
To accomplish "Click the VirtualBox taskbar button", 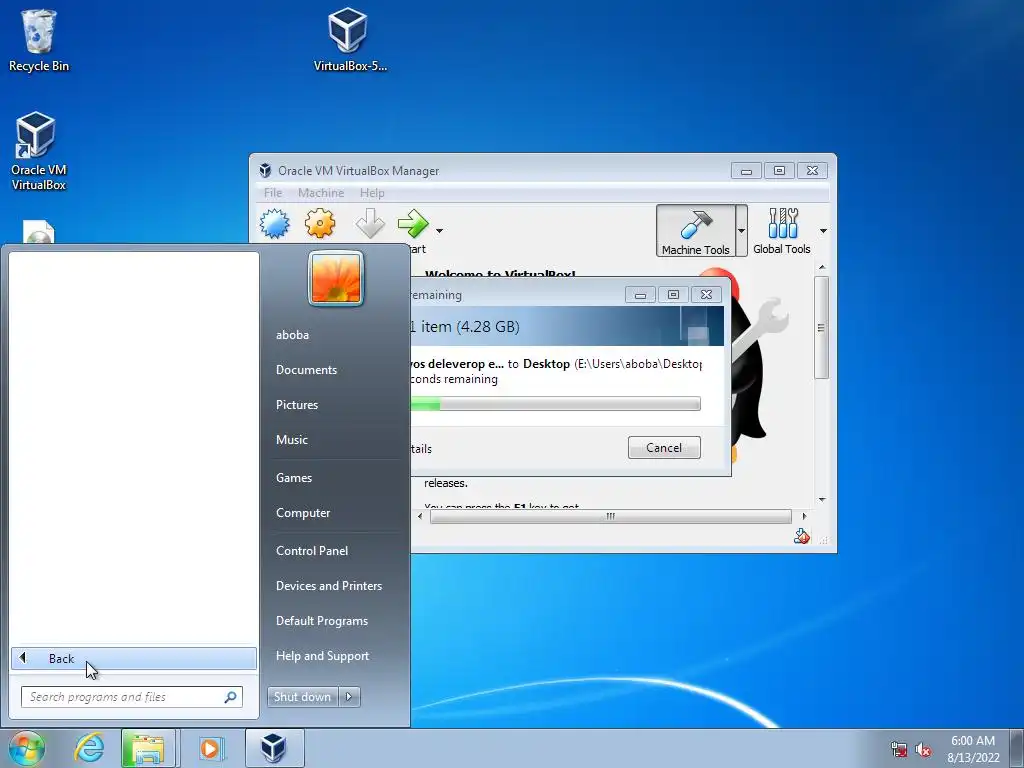I will coord(274,748).
